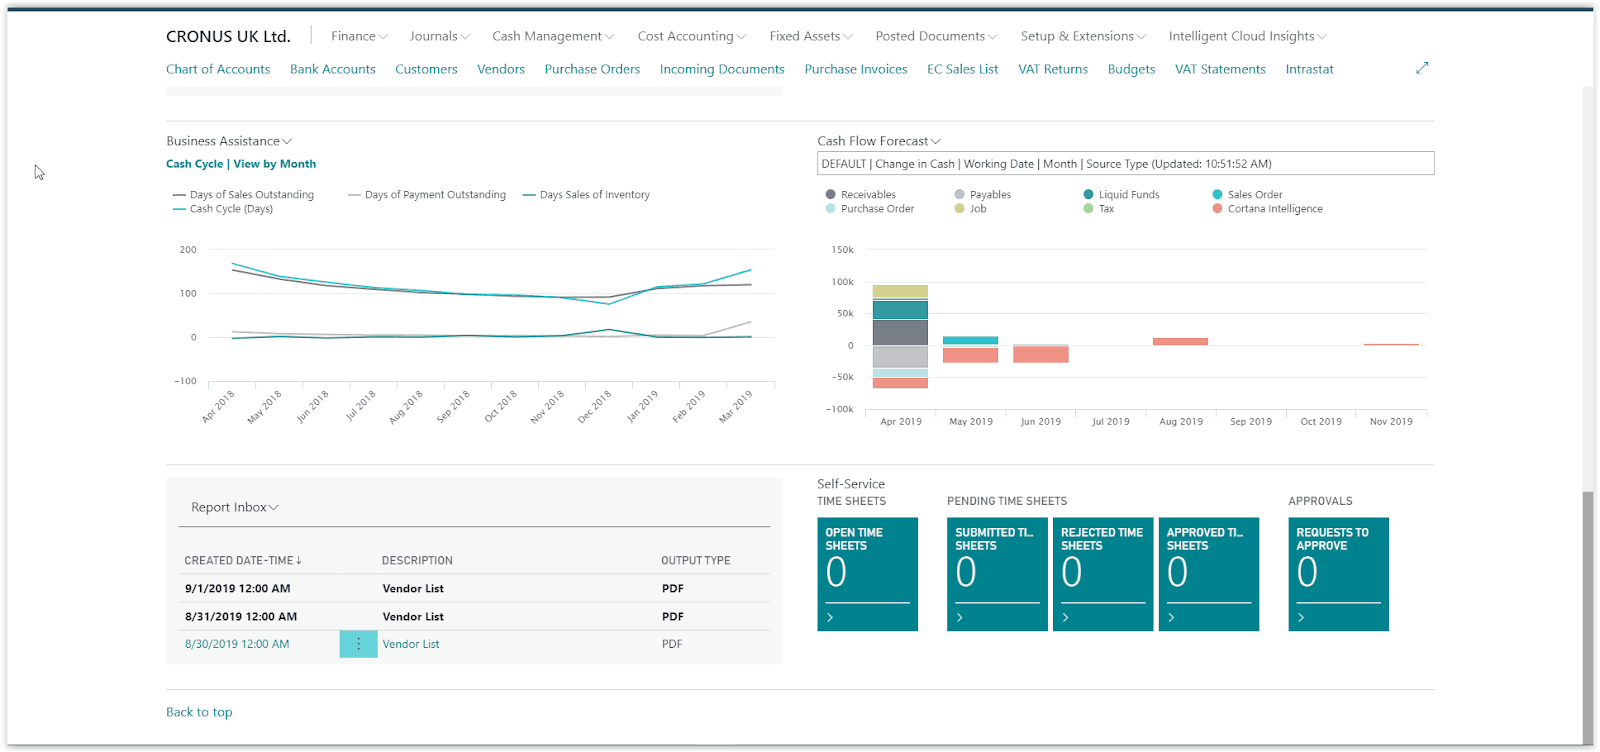This screenshot has width=1600, height=752.
Task: Open the arrow on Requests to Approve tile
Action: pos(1301,618)
